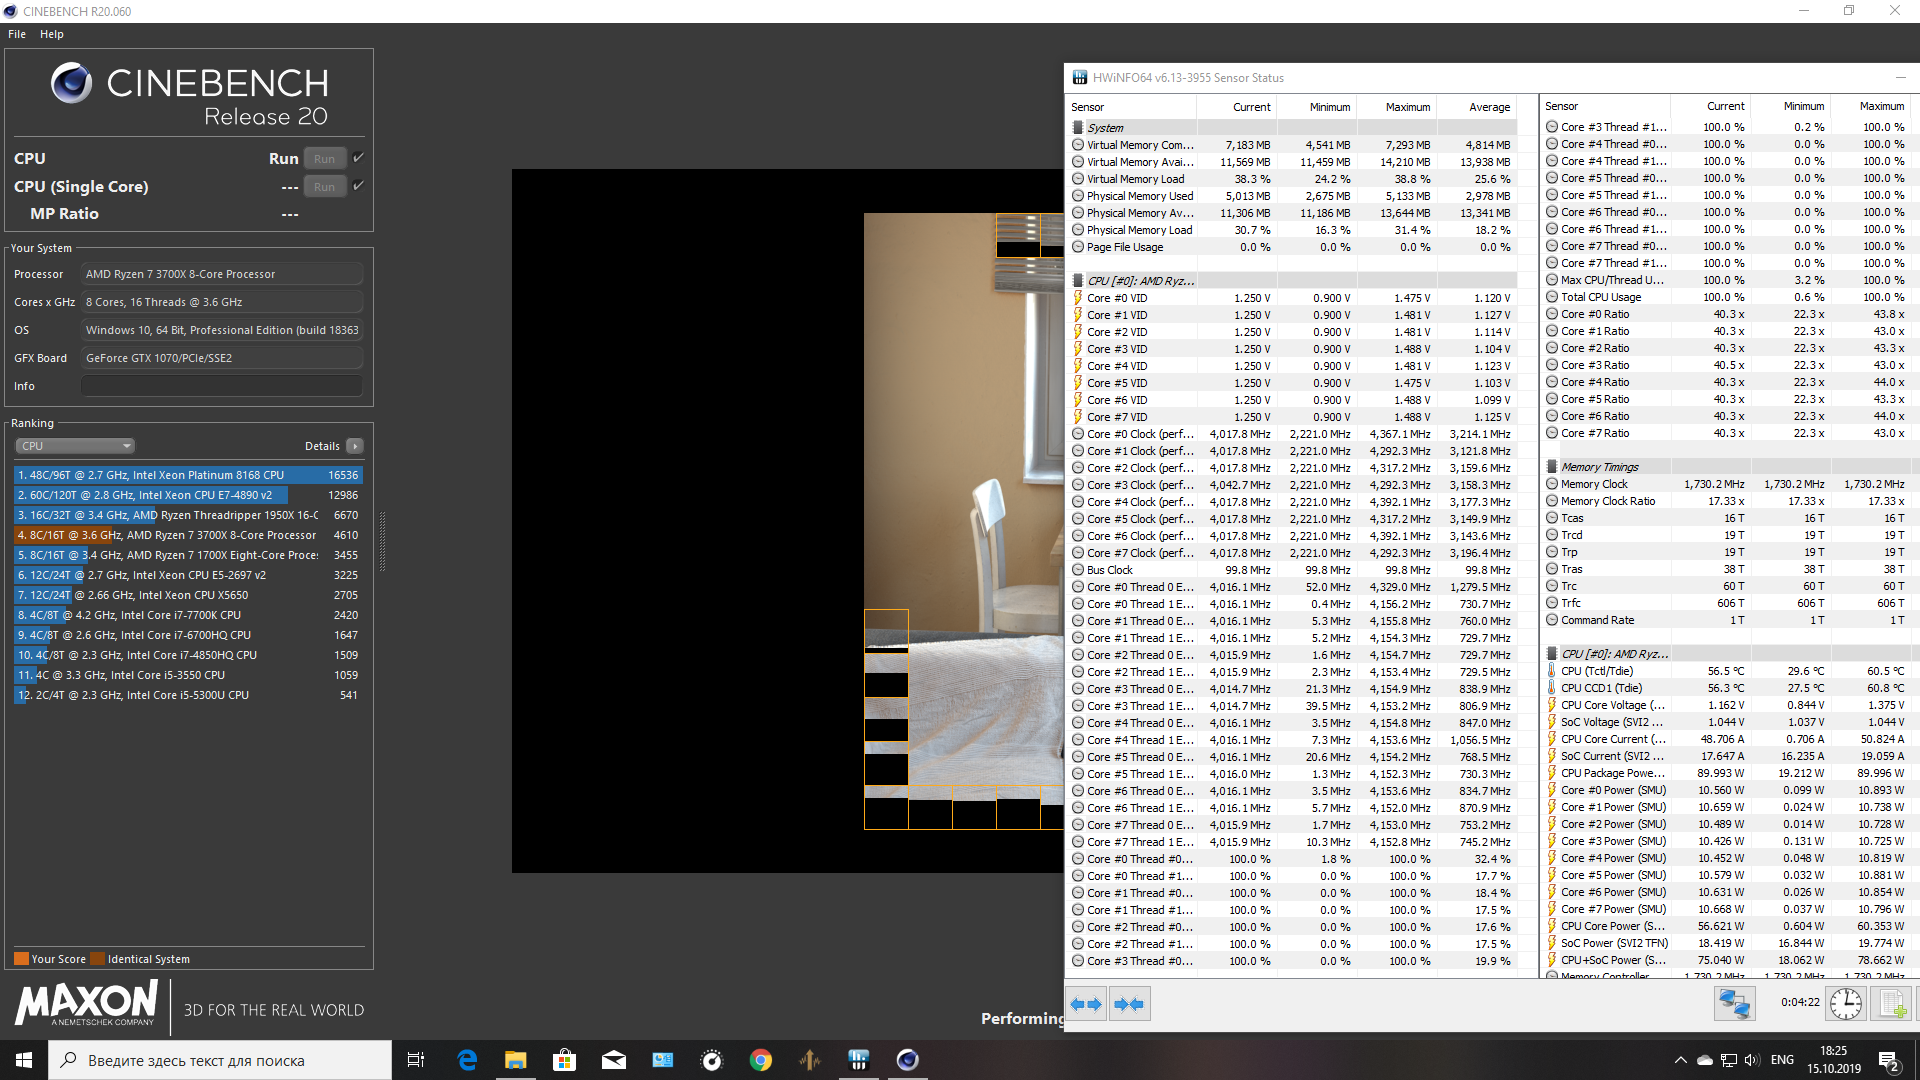Click the Info text field

222,386
